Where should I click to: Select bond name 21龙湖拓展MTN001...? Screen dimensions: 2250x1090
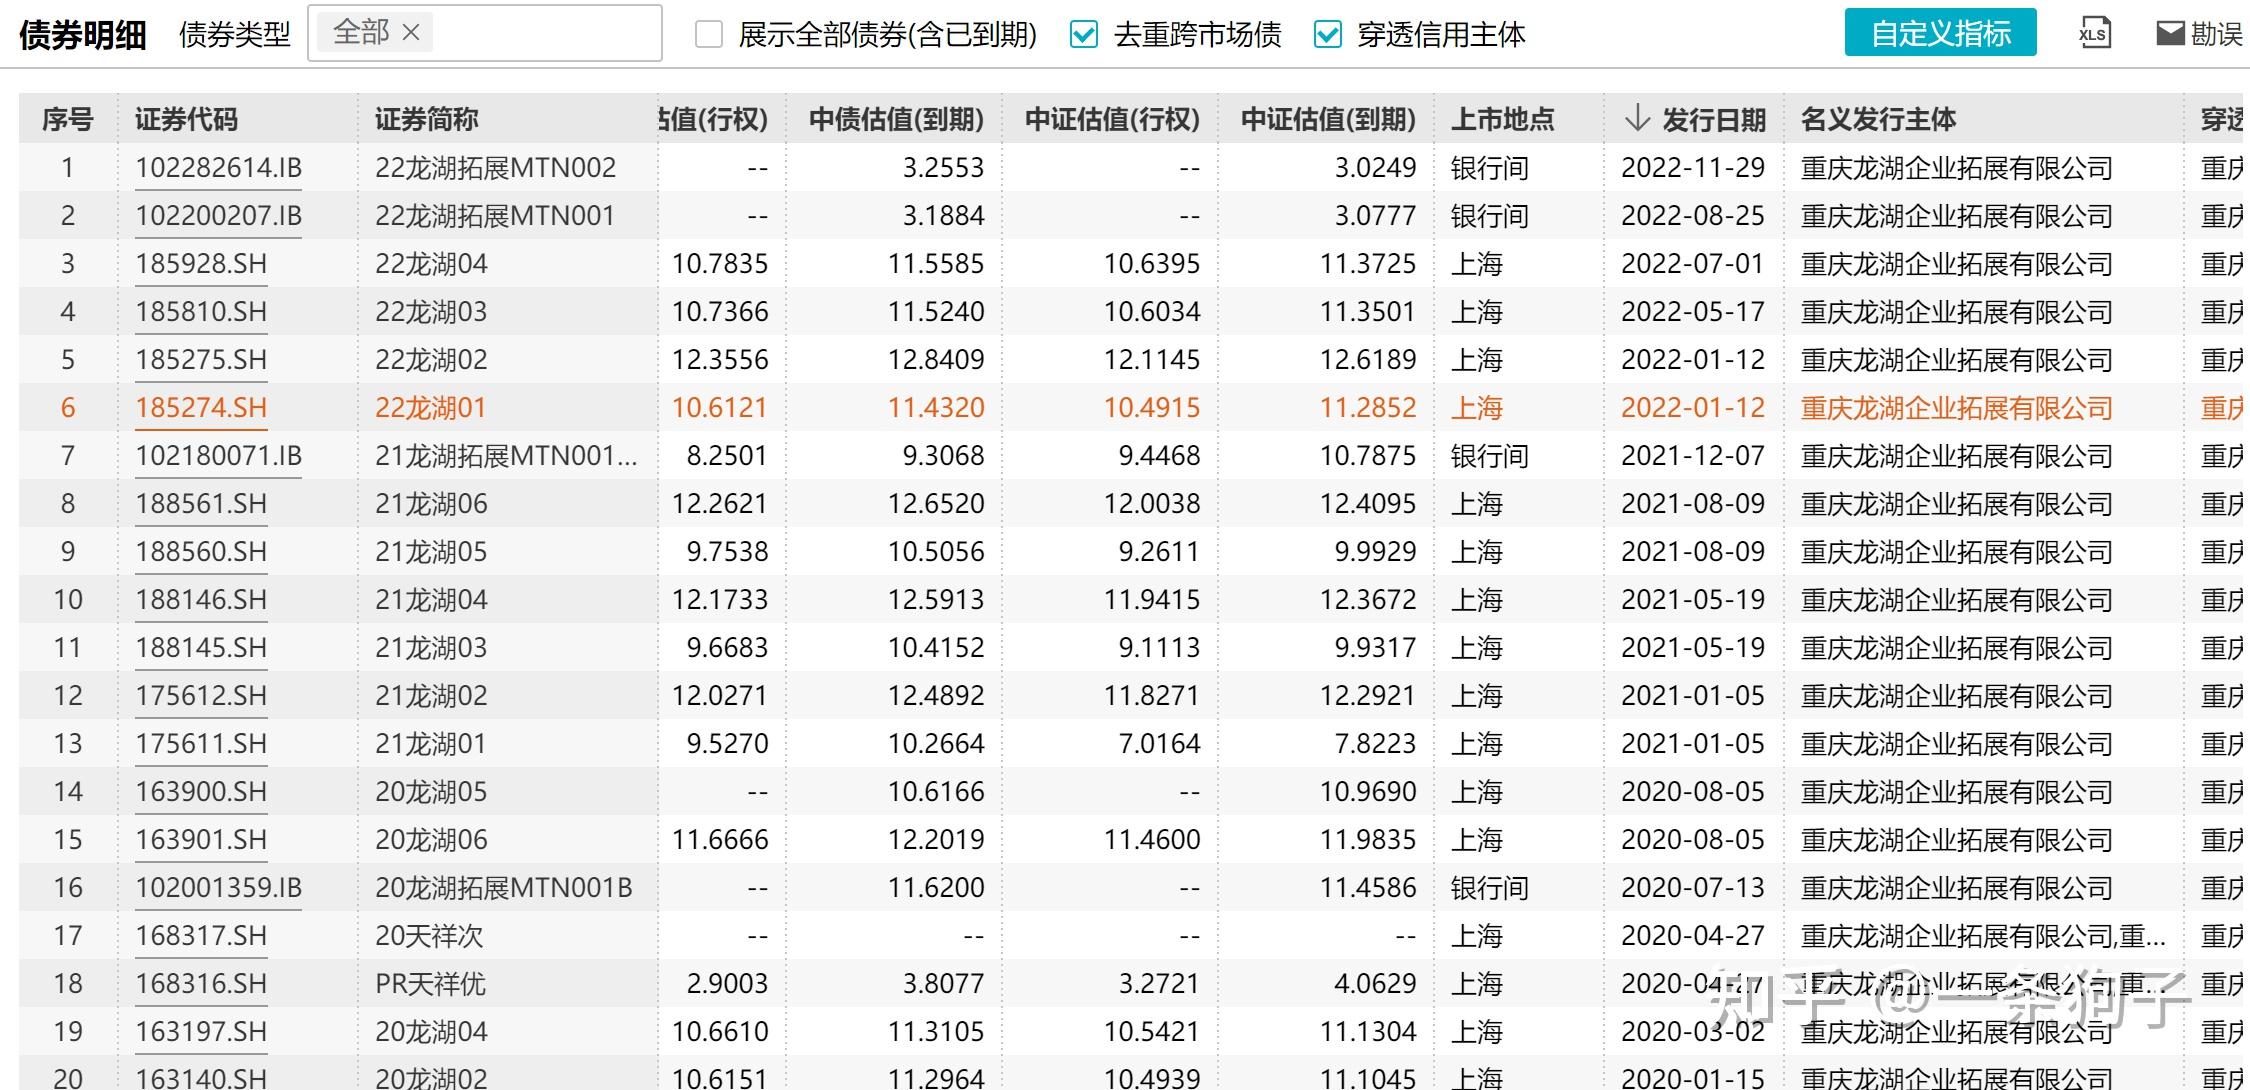click(506, 455)
